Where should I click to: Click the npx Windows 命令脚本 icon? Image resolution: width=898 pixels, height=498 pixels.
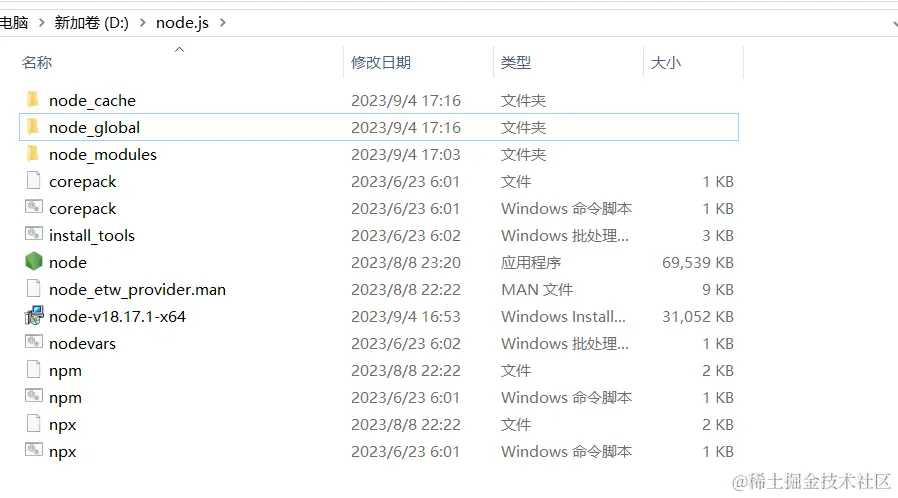[x=33, y=450]
